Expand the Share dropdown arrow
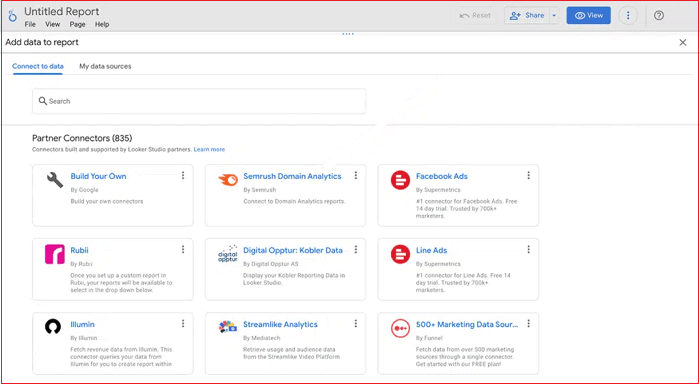 [554, 15]
